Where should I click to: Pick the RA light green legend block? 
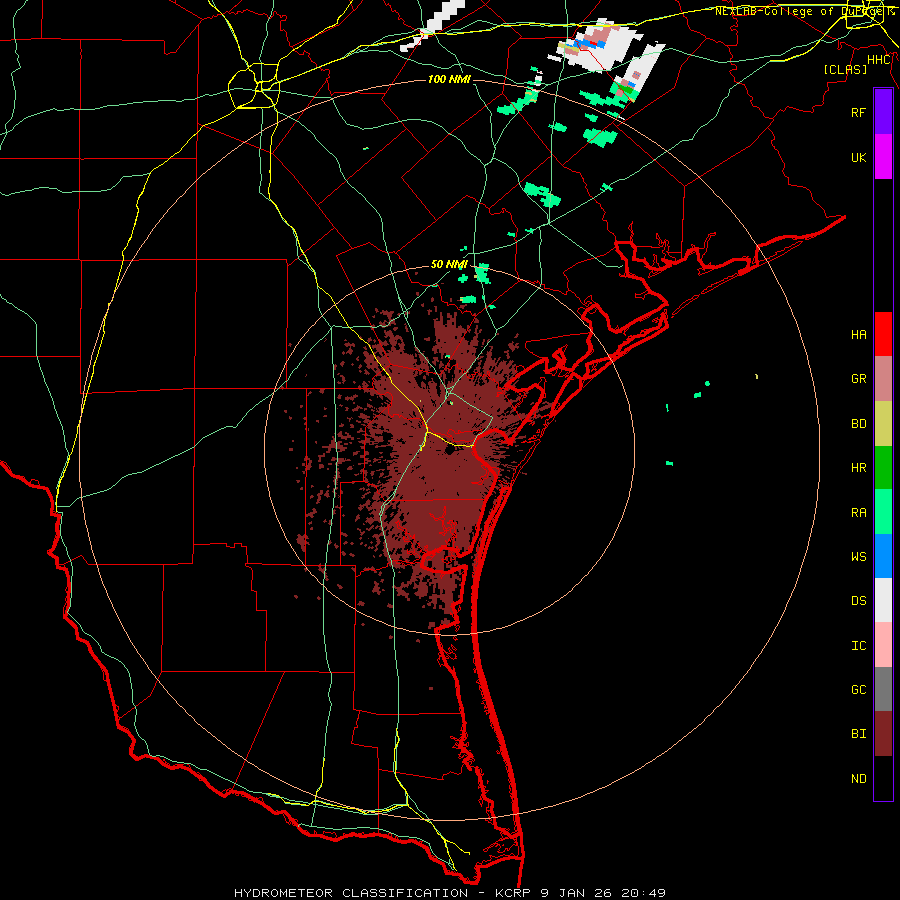(x=883, y=512)
